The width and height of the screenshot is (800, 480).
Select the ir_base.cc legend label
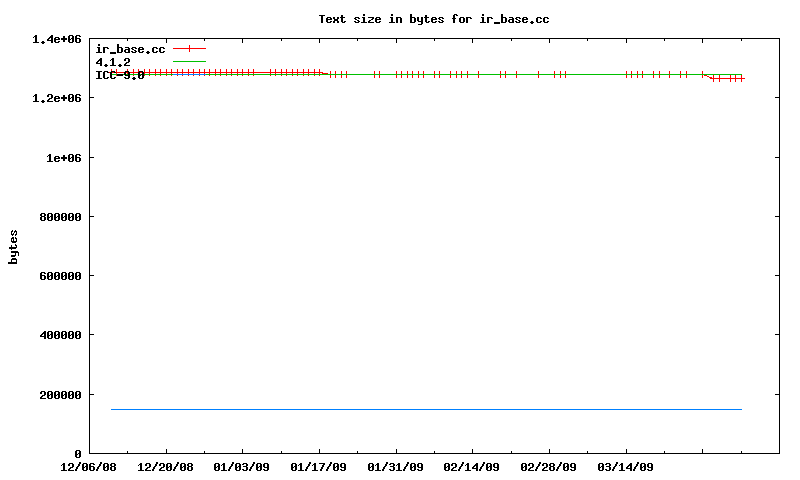(x=130, y=49)
